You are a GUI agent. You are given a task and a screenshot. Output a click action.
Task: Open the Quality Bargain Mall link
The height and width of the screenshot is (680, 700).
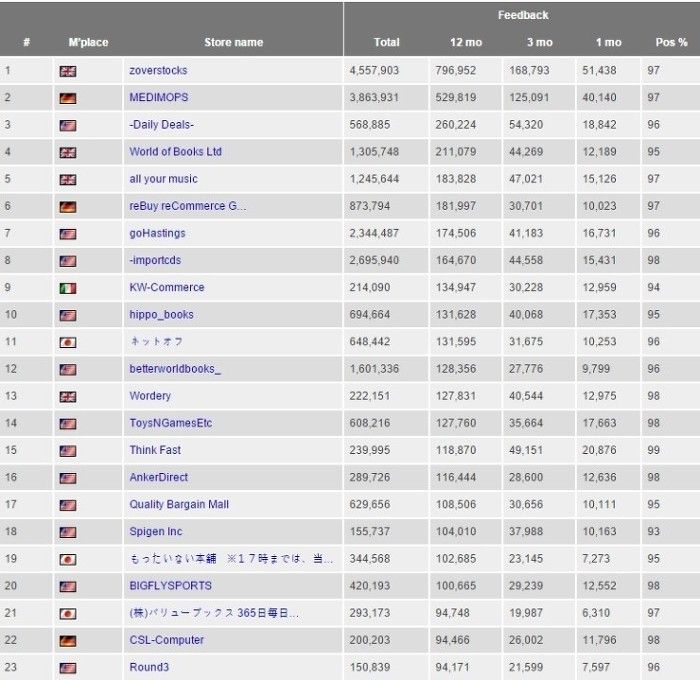pos(179,504)
